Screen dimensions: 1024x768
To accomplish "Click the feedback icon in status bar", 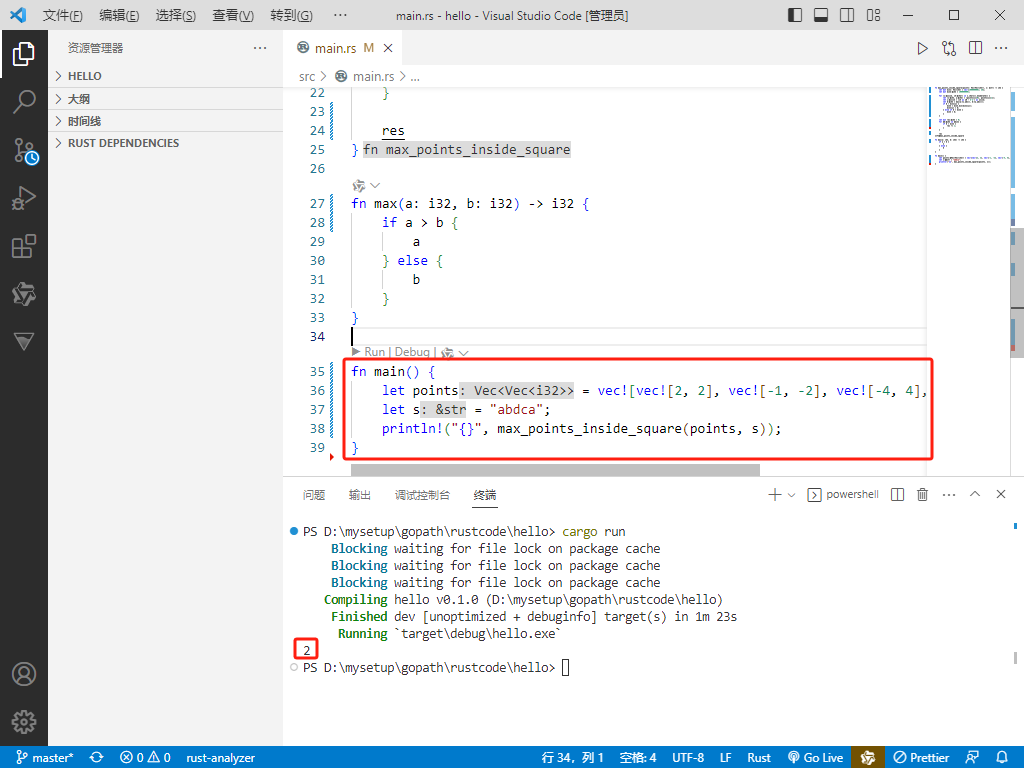I will [x=972, y=758].
